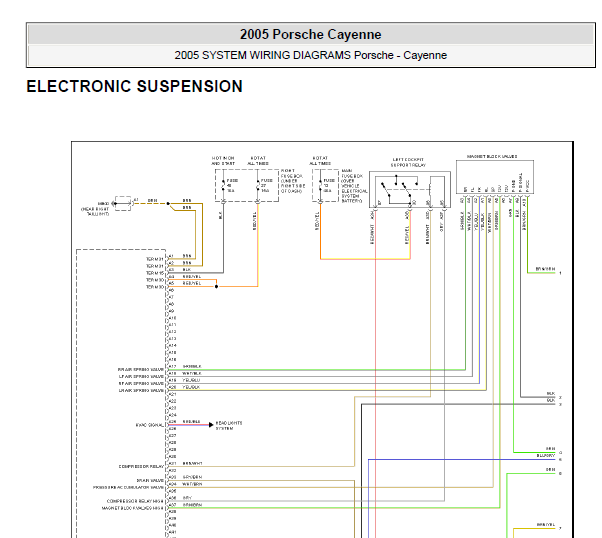The image size is (602, 538).
Task: Click the 'A10' connector pin number
Action: point(172,318)
